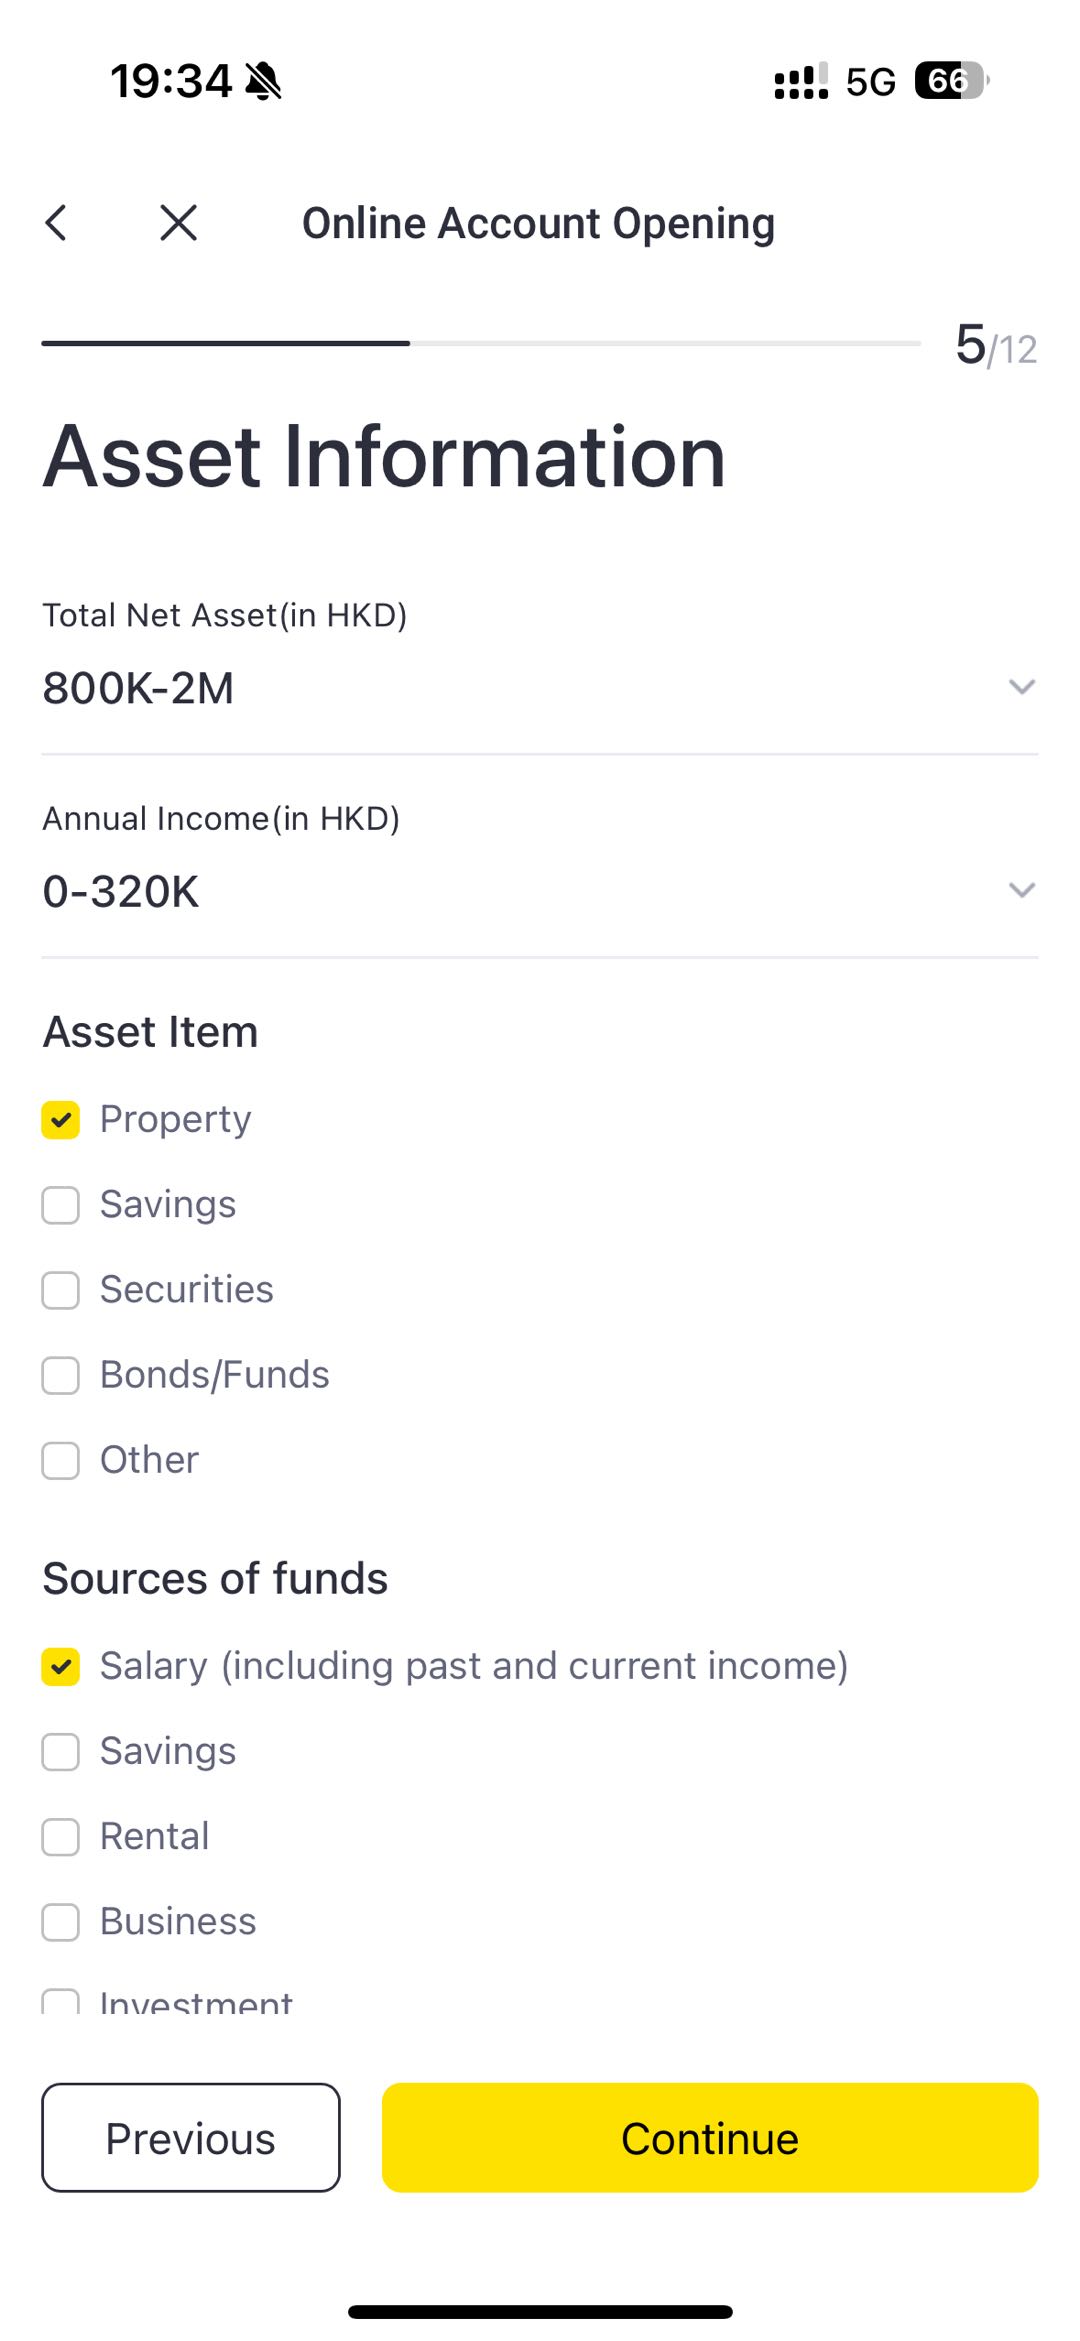Check the Savings asset item checkbox
The height and width of the screenshot is (2341, 1080).
[61, 1205]
